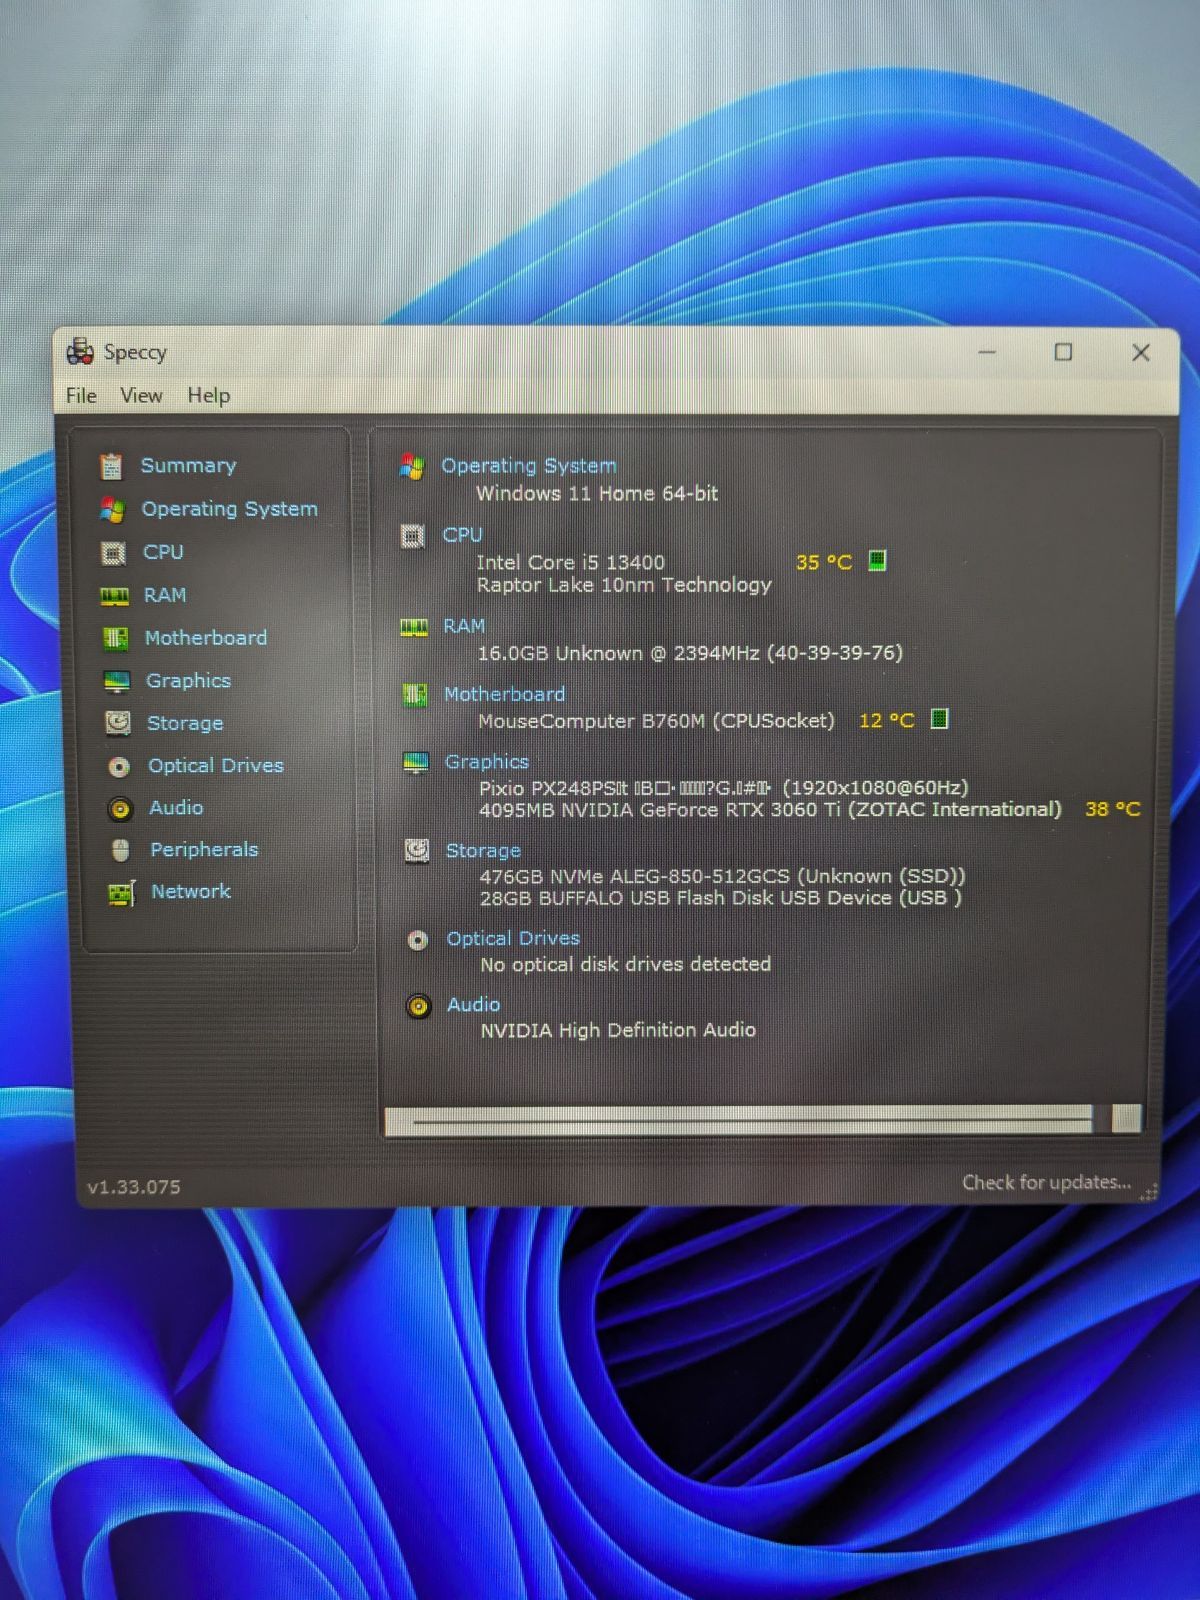Click the Optical Drives disc icon in summary pane
This screenshot has width=1200, height=1600.
coord(418,940)
